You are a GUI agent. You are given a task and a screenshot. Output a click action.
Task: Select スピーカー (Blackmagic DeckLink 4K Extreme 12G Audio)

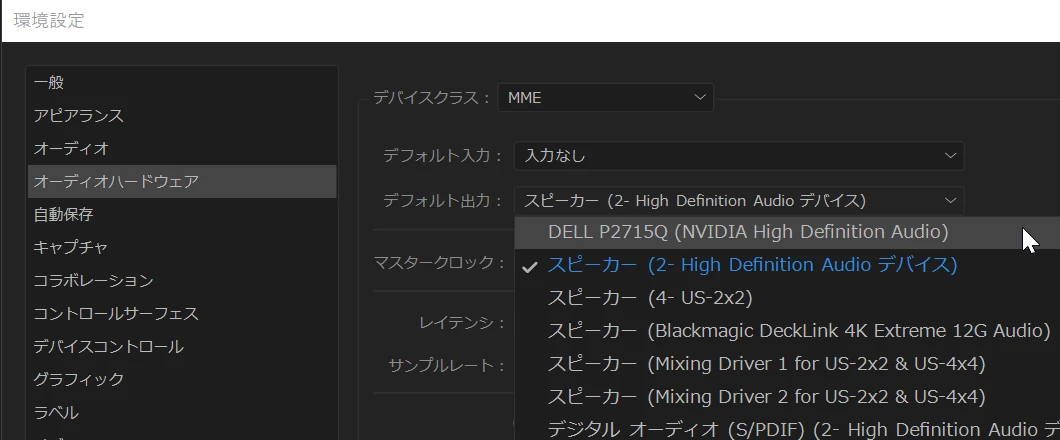(x=787, y=331)
